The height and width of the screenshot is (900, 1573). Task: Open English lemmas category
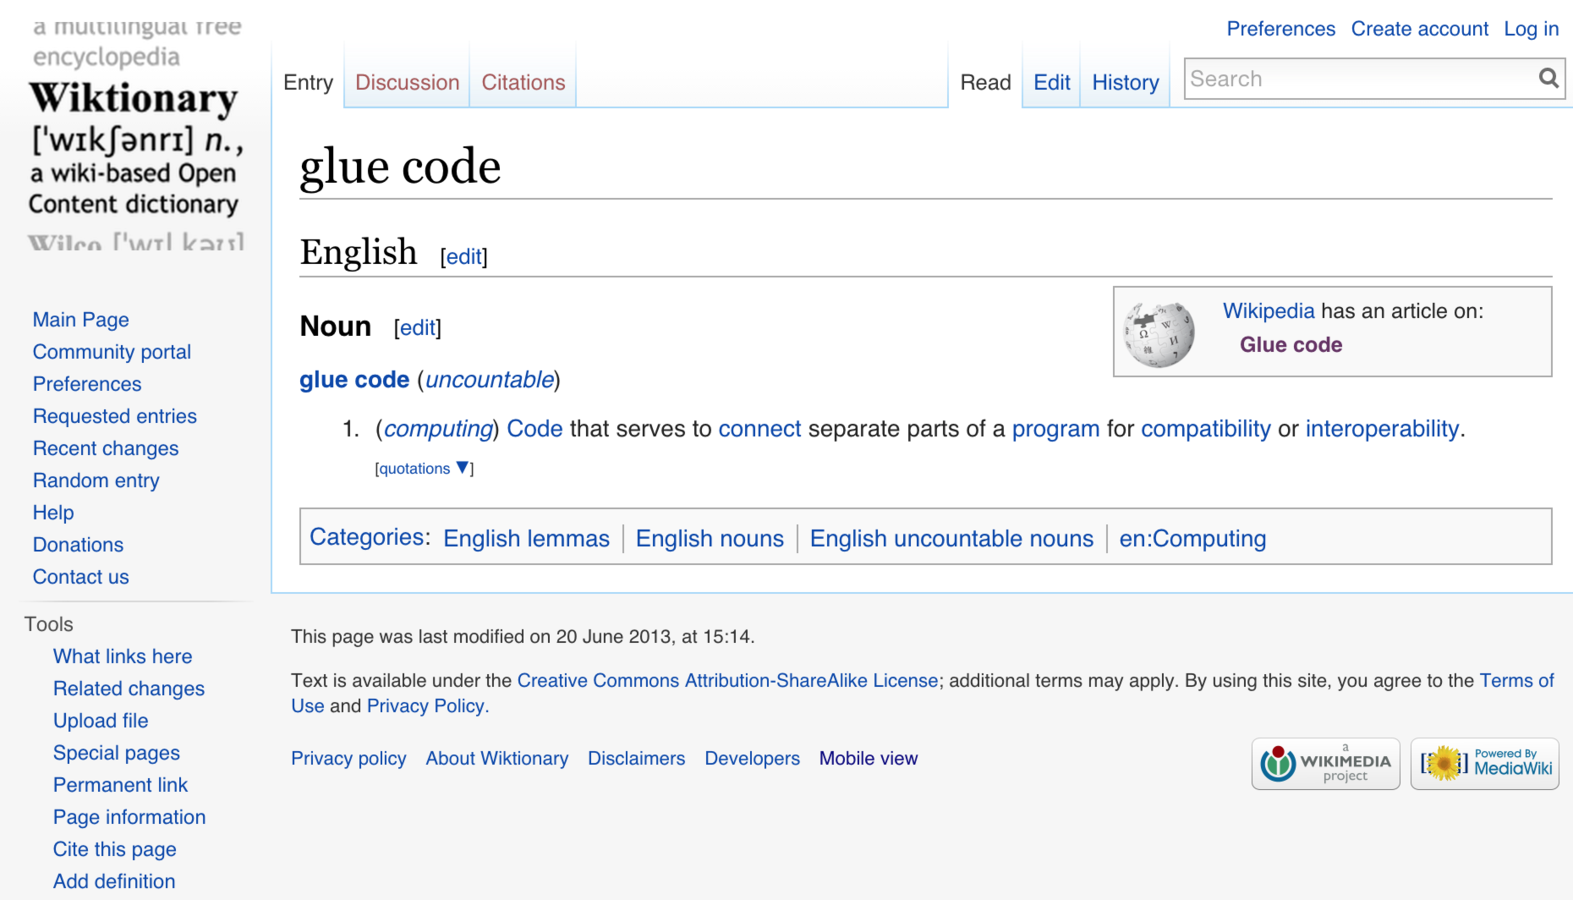tap(526, 539)
